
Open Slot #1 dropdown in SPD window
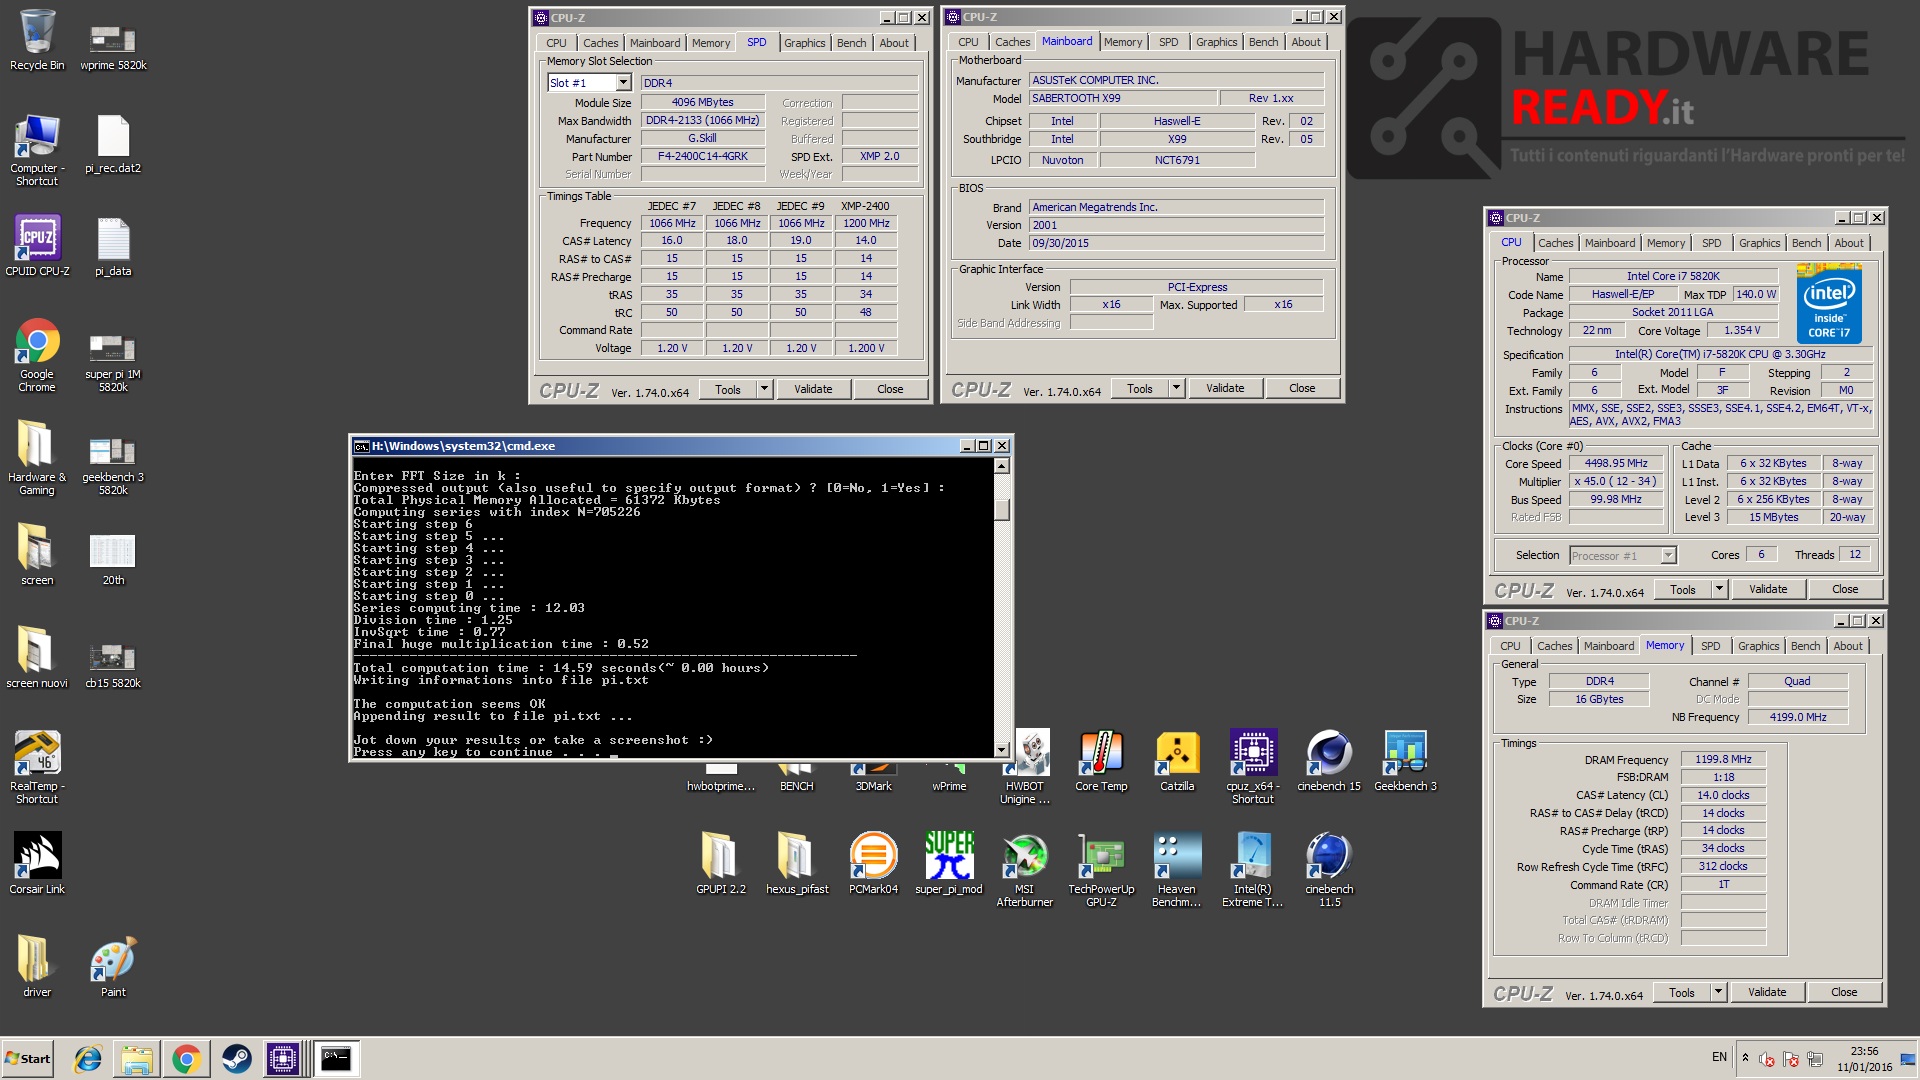click(x=623, y=83)
